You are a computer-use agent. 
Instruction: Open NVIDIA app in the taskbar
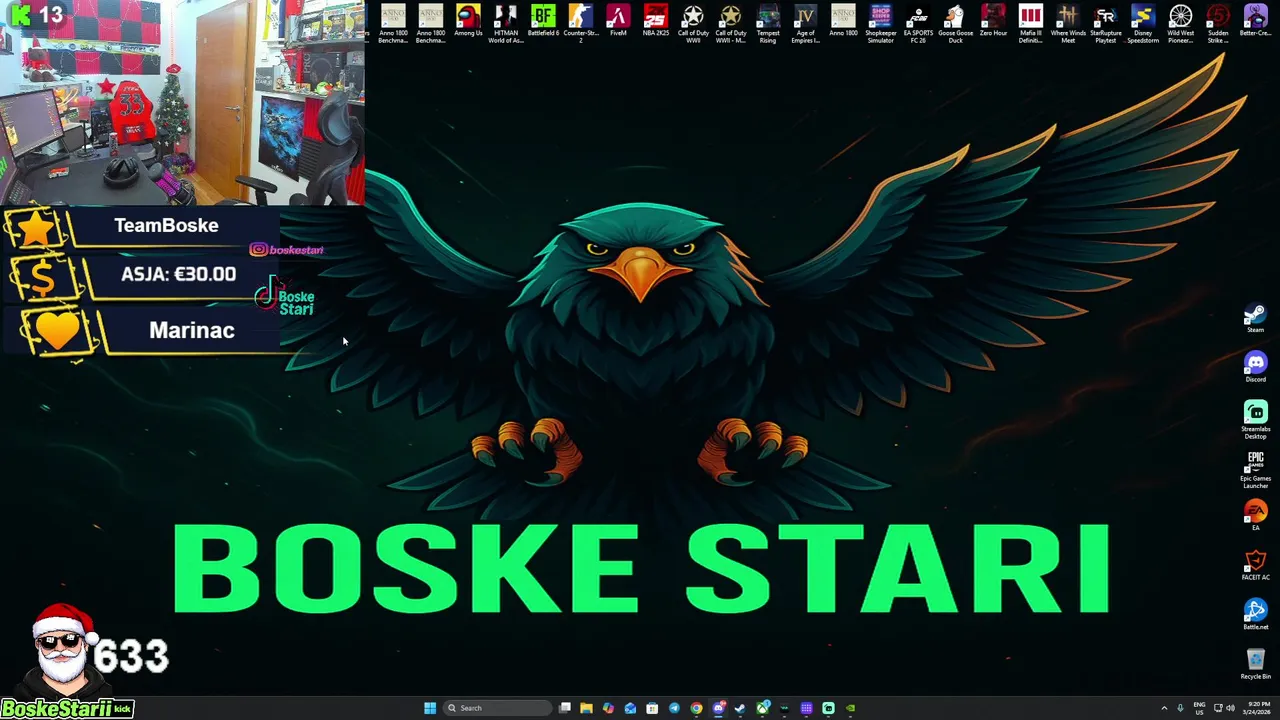coord(850,708)
